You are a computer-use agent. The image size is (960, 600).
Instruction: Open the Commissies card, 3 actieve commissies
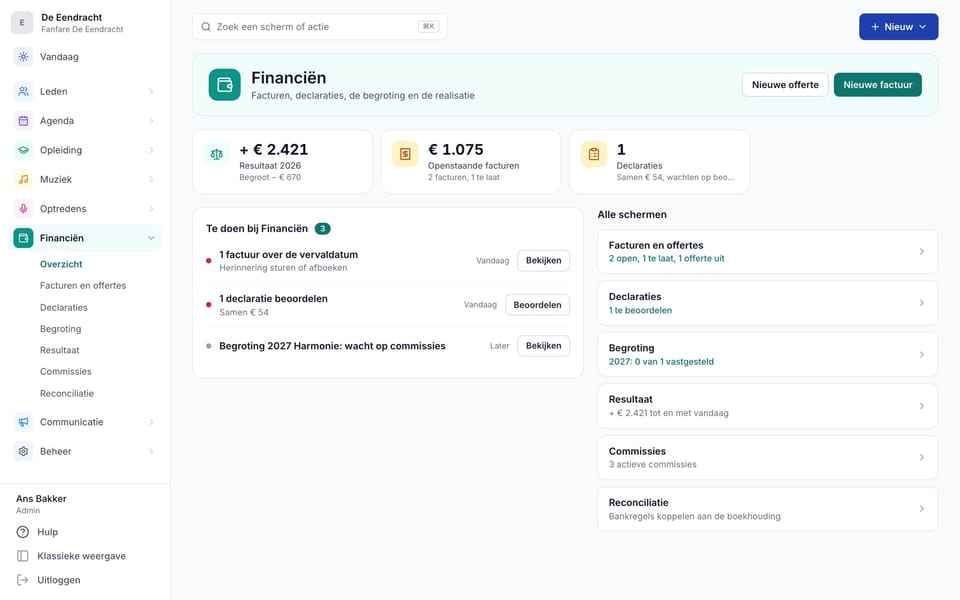(768, 457)
